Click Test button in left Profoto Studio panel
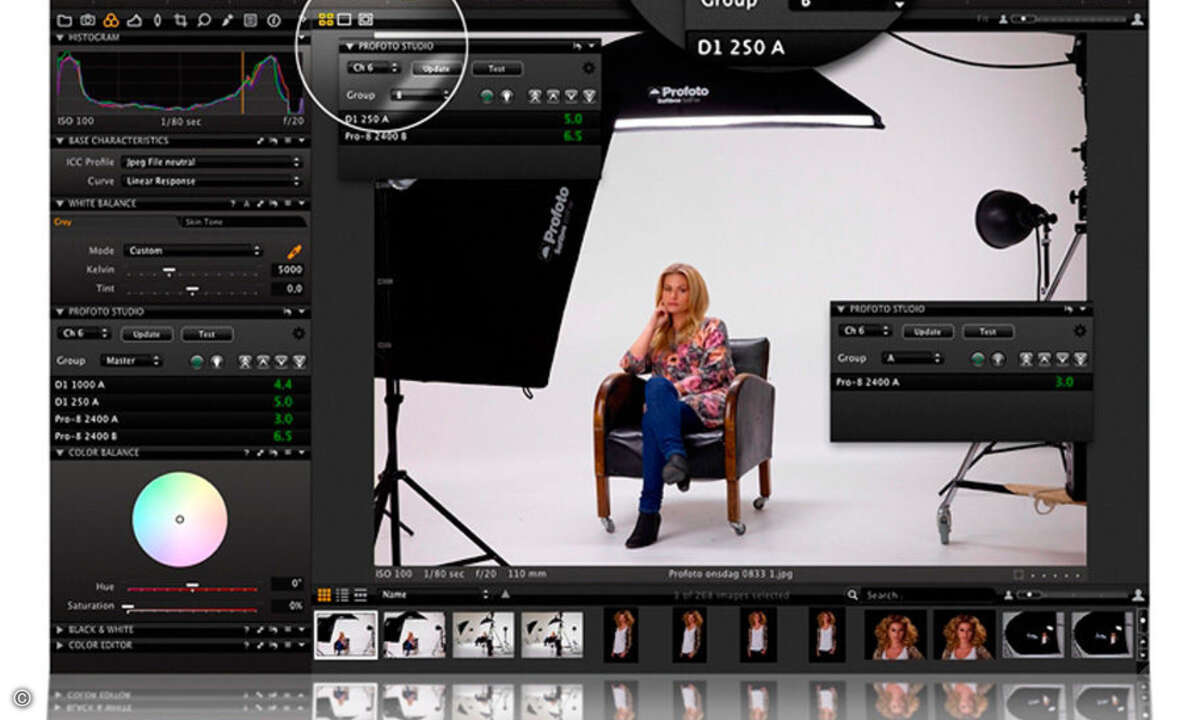The image size is (1200, 720). click(207, 334)
